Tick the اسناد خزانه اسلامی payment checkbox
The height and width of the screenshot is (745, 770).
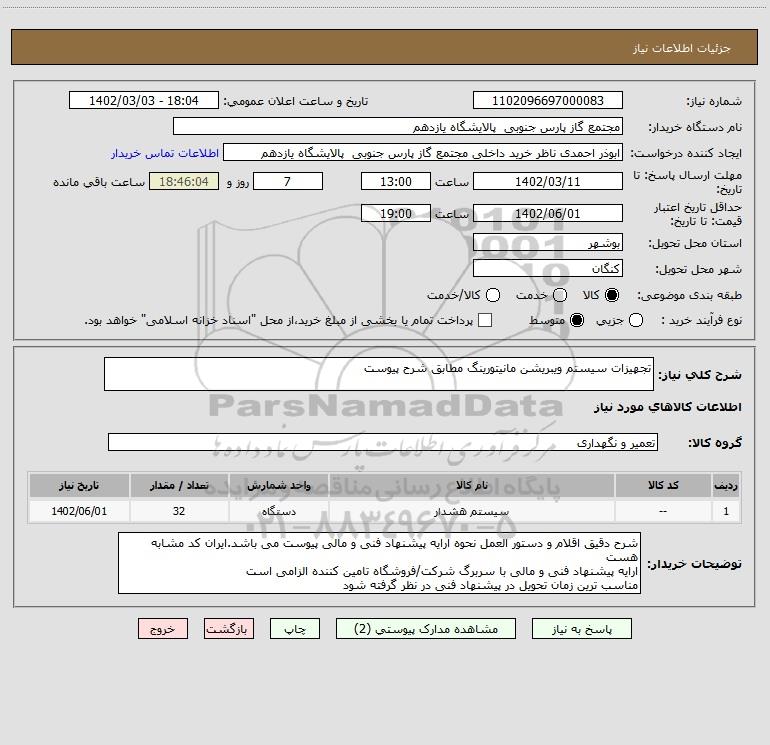click(x=485, y=320)
